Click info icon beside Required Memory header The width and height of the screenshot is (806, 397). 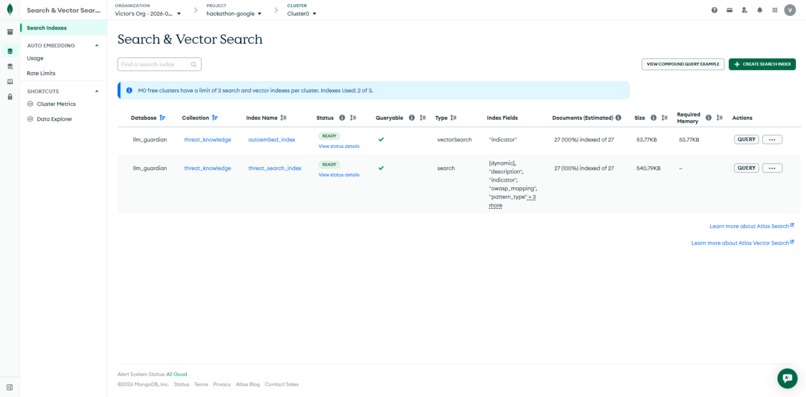[x=709, y=118]
